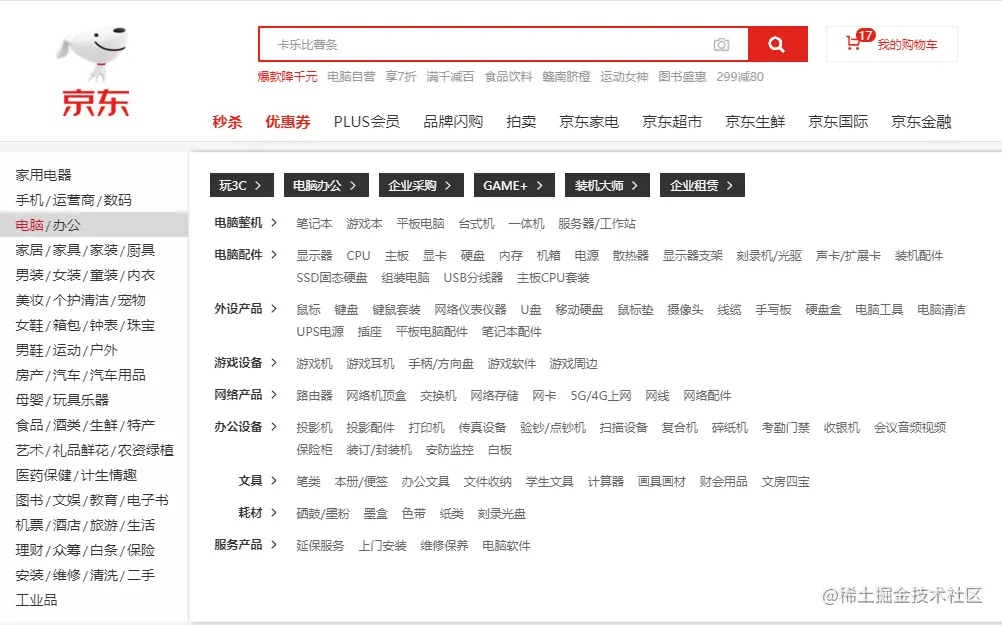This screenshot has height=625, width=1002.
Task: Open the UPS电源 link
Action: tap(320, 332)
